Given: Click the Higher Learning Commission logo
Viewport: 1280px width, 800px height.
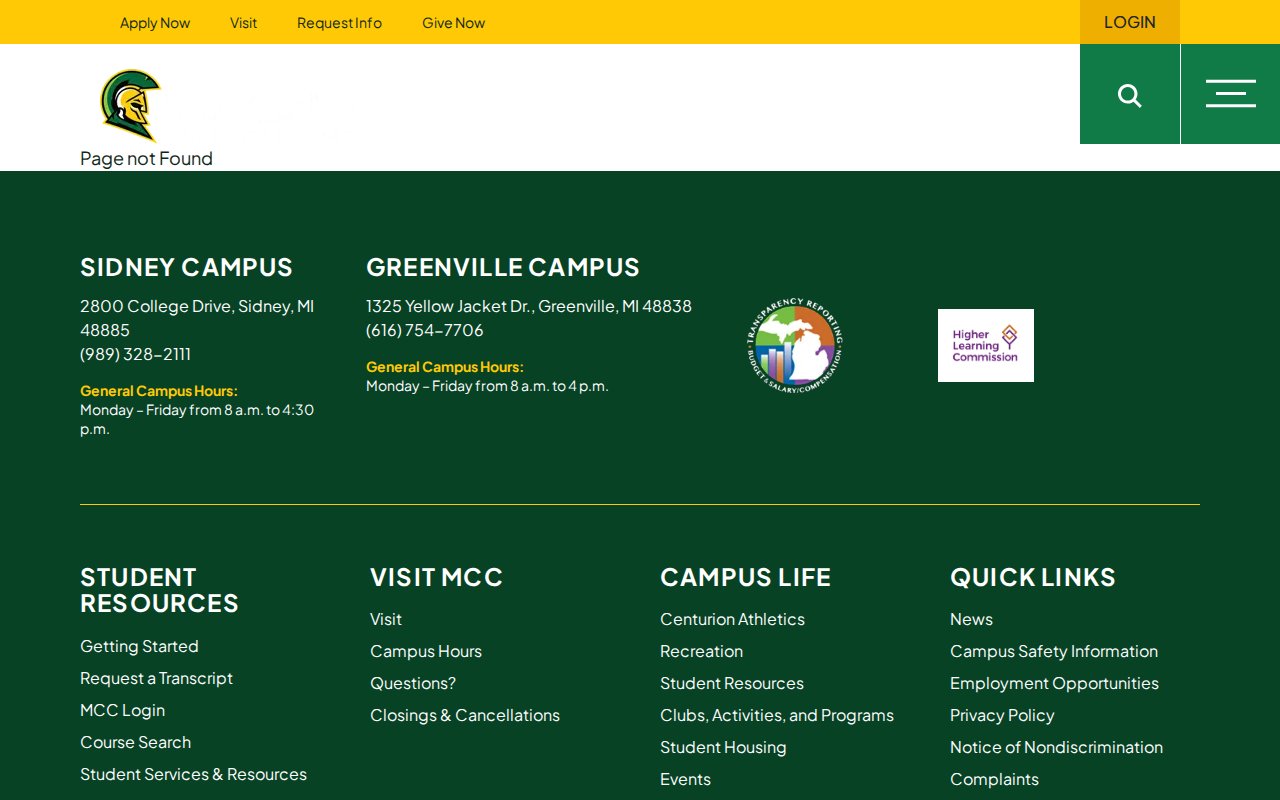Looking at the screenshot, I should 985,345.
